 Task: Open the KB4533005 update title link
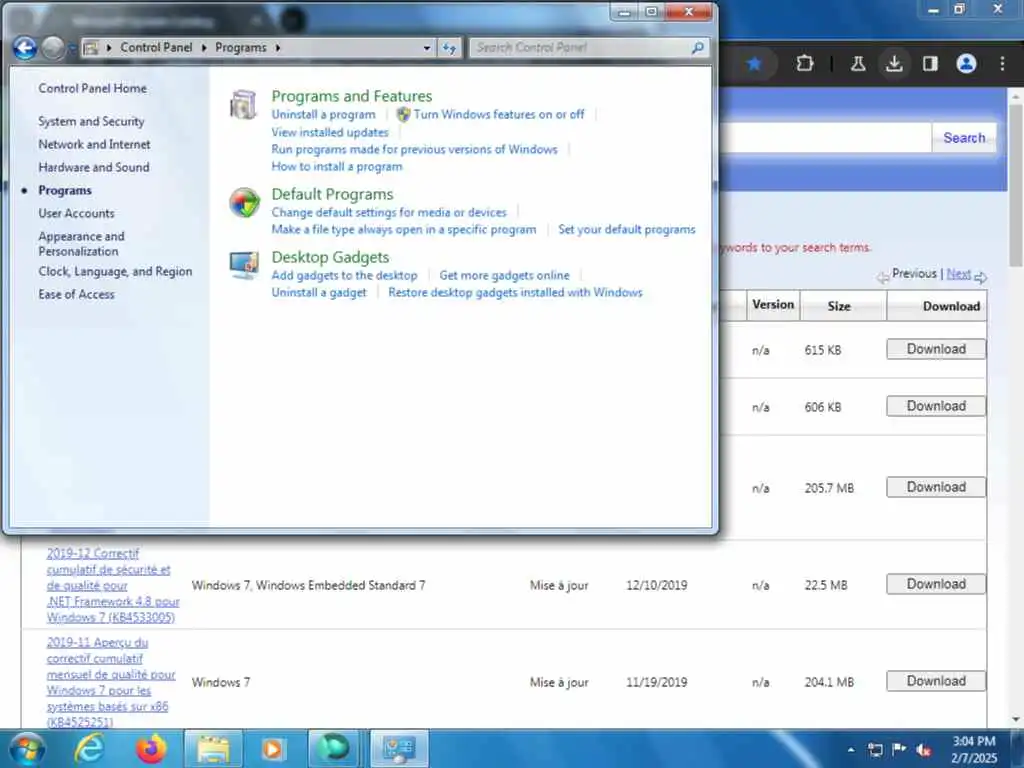pos(113,585)
